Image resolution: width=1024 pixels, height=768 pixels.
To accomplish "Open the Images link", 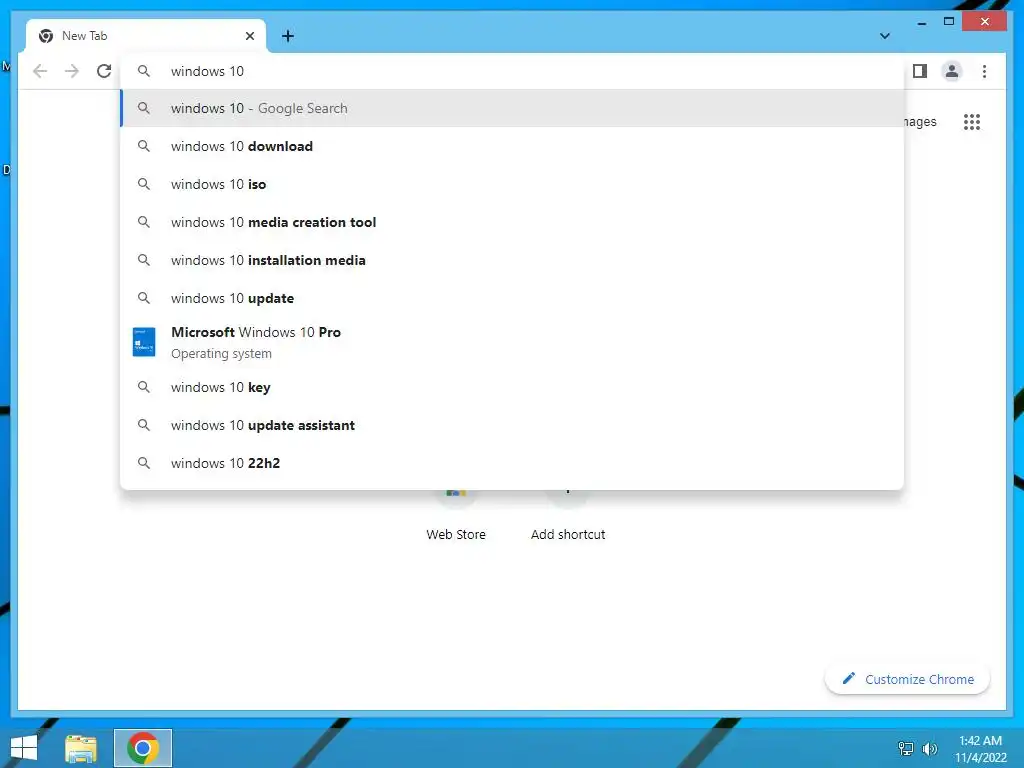I will (x=920, y=121).
